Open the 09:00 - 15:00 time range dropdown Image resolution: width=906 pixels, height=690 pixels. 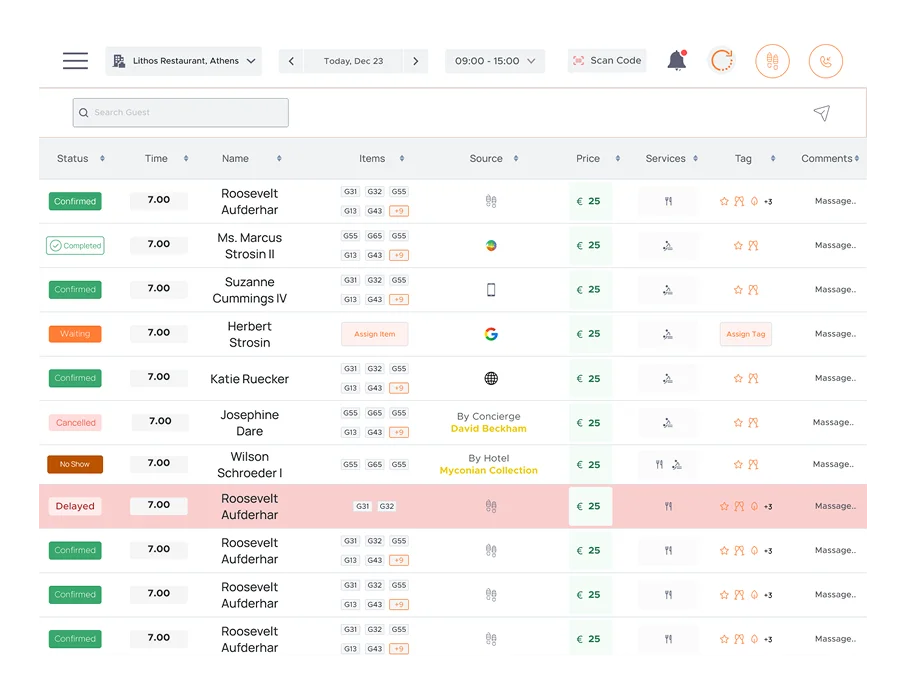(495, 61)
